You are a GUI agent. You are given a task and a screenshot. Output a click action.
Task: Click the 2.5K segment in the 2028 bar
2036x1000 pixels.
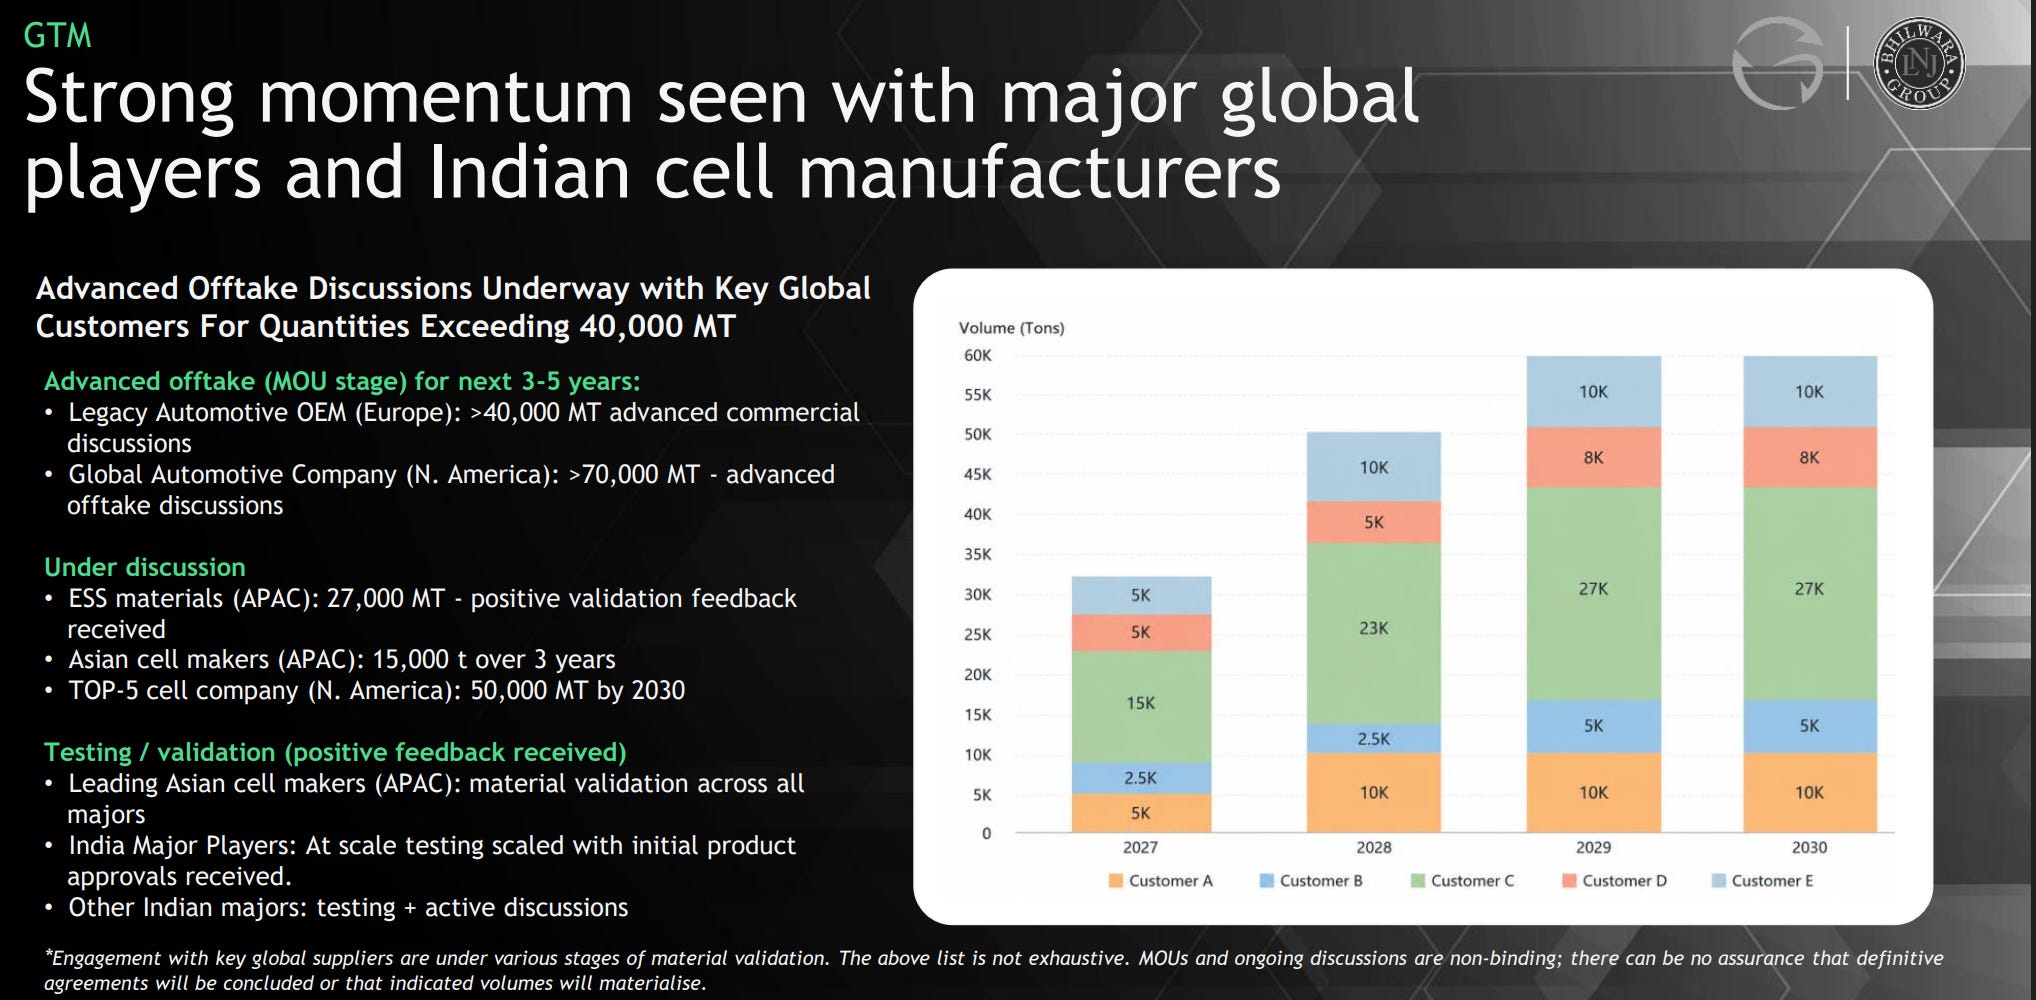1374,739
